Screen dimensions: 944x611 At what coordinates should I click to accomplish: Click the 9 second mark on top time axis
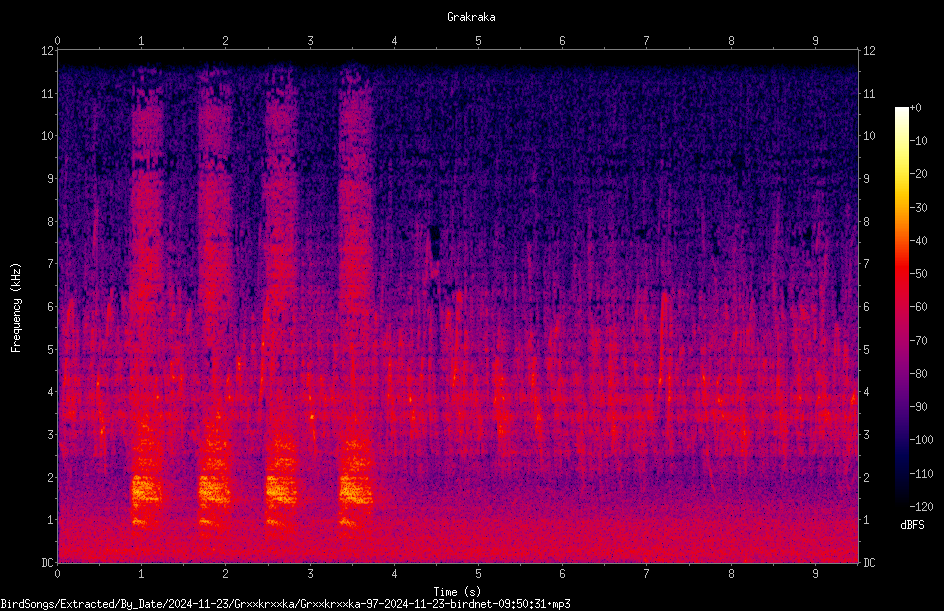tap(815, 40)
